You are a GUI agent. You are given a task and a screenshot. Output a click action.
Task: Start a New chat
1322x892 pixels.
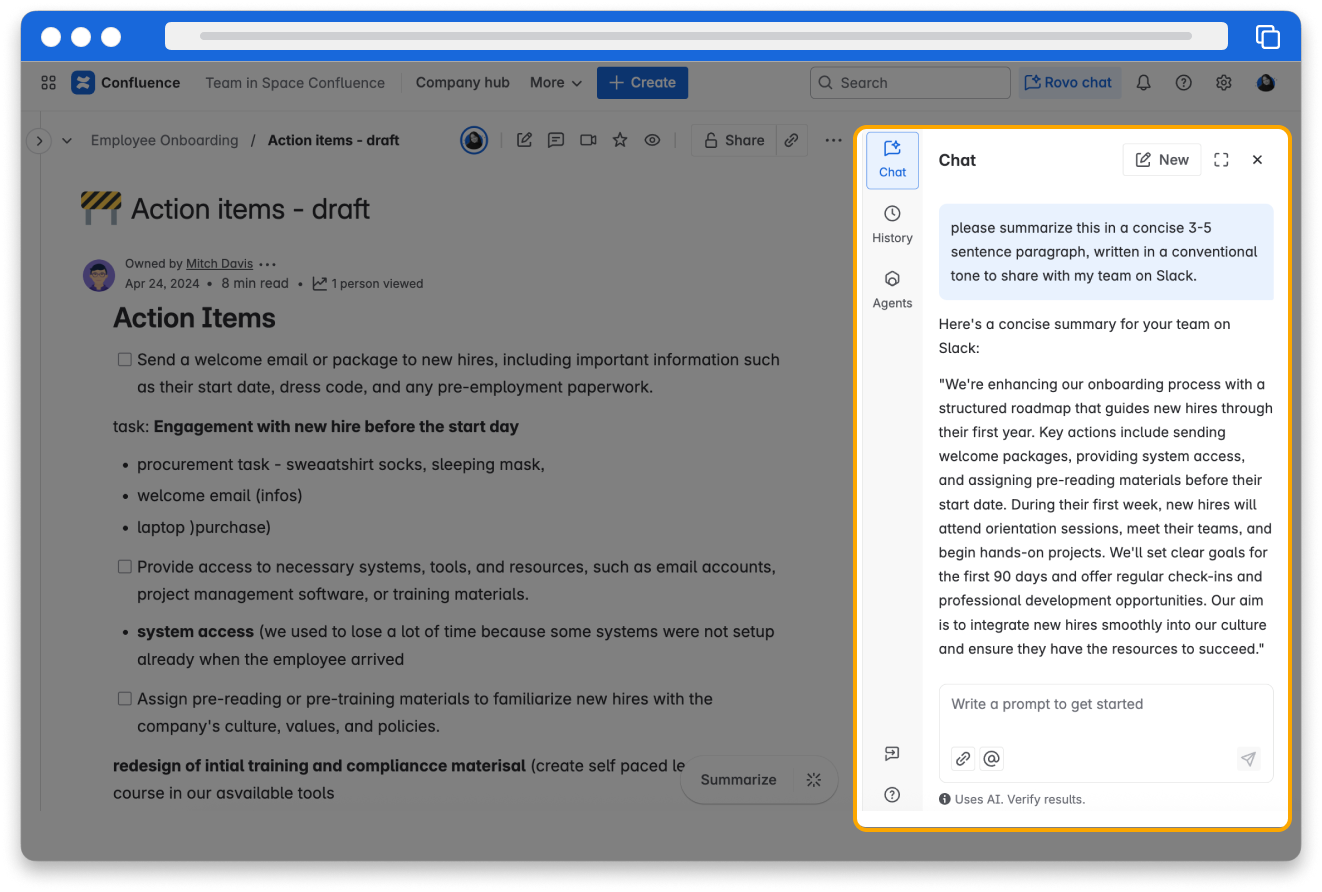click(x=1162, y=160)
